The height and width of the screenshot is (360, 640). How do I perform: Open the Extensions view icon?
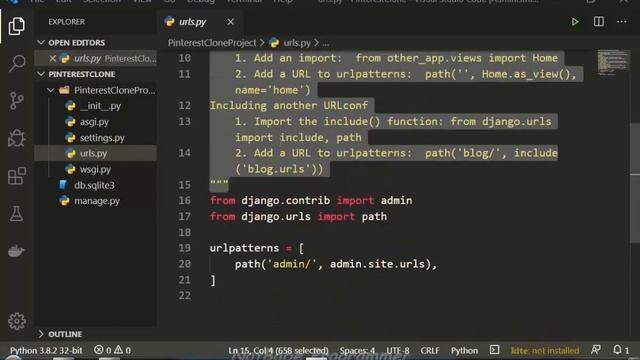(x=16, y=176)
